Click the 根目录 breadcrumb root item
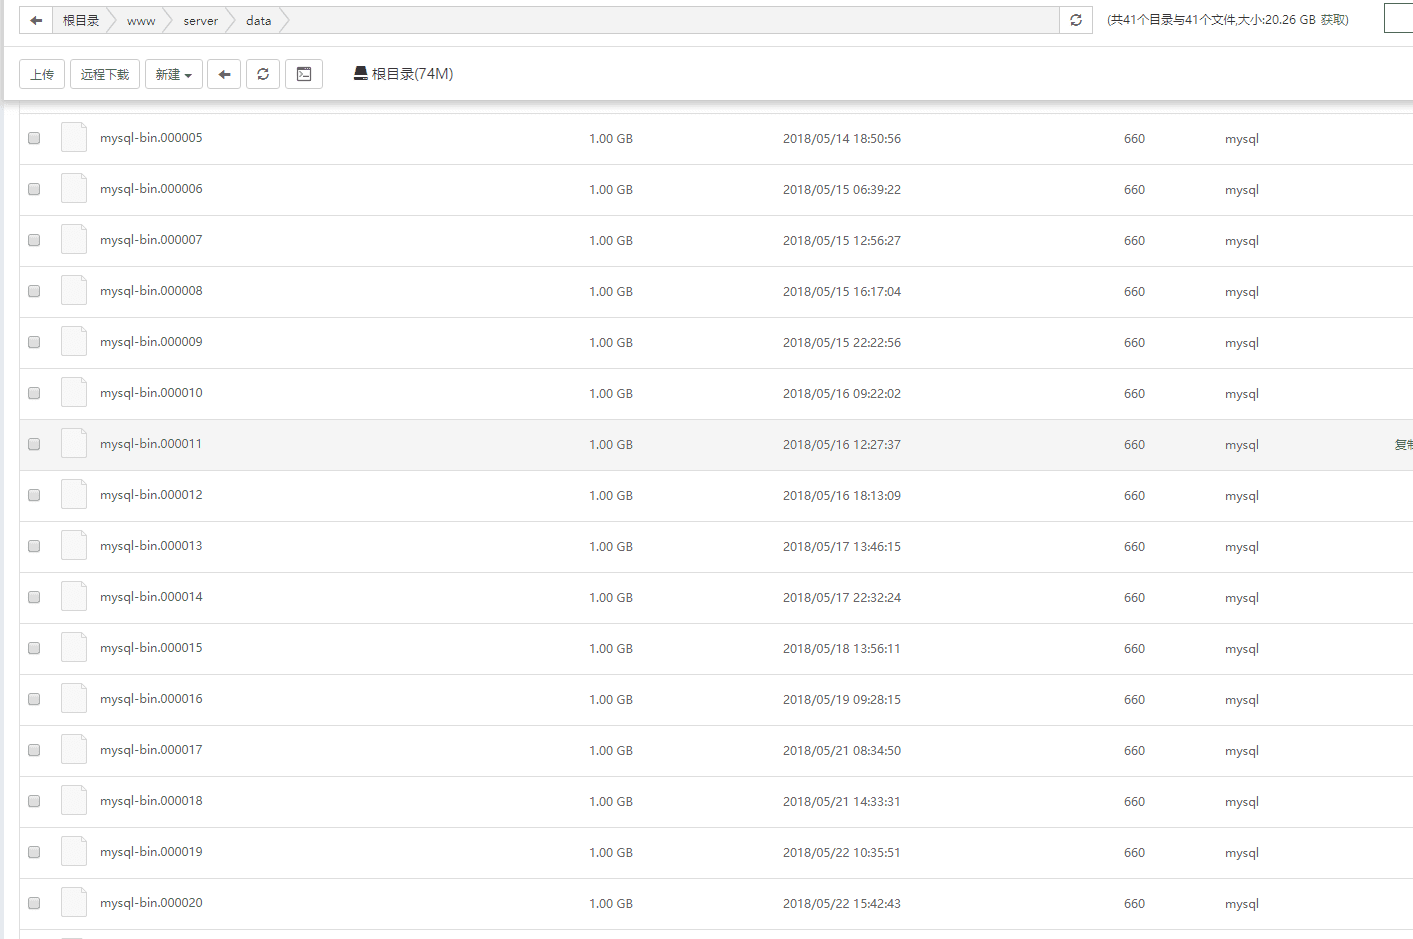Screen dimensions: 1413x939 pyautogui.click(x=81, y=20)
